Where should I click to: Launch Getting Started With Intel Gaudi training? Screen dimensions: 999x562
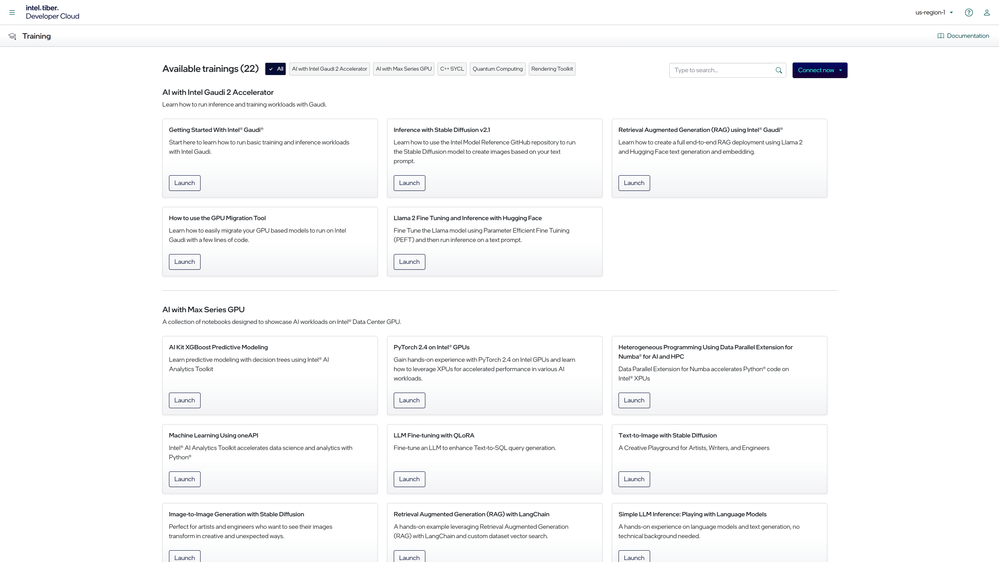tap(184, 183)
